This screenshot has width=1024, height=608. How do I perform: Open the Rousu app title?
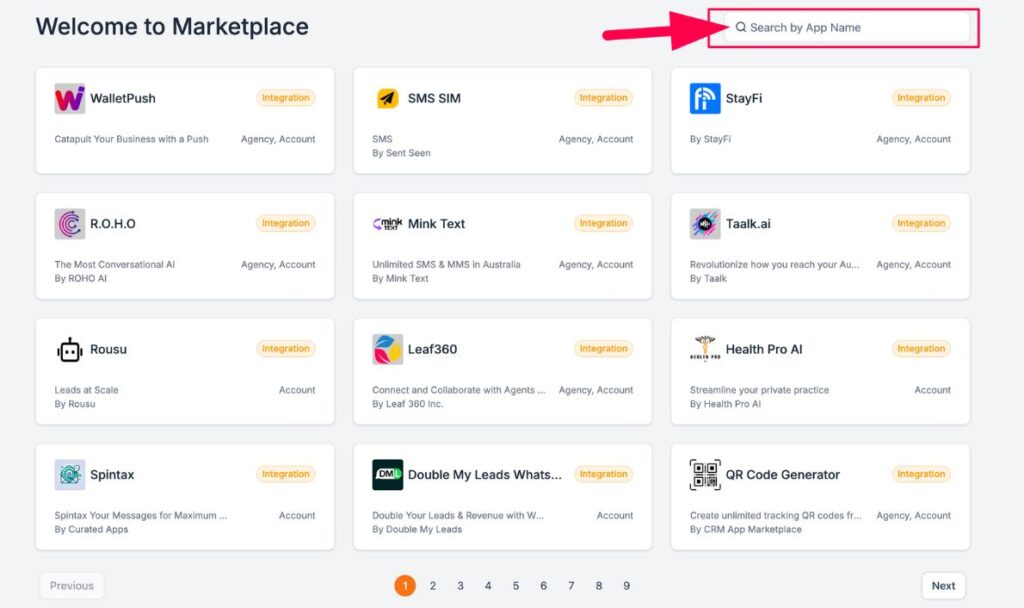point(108,349)
